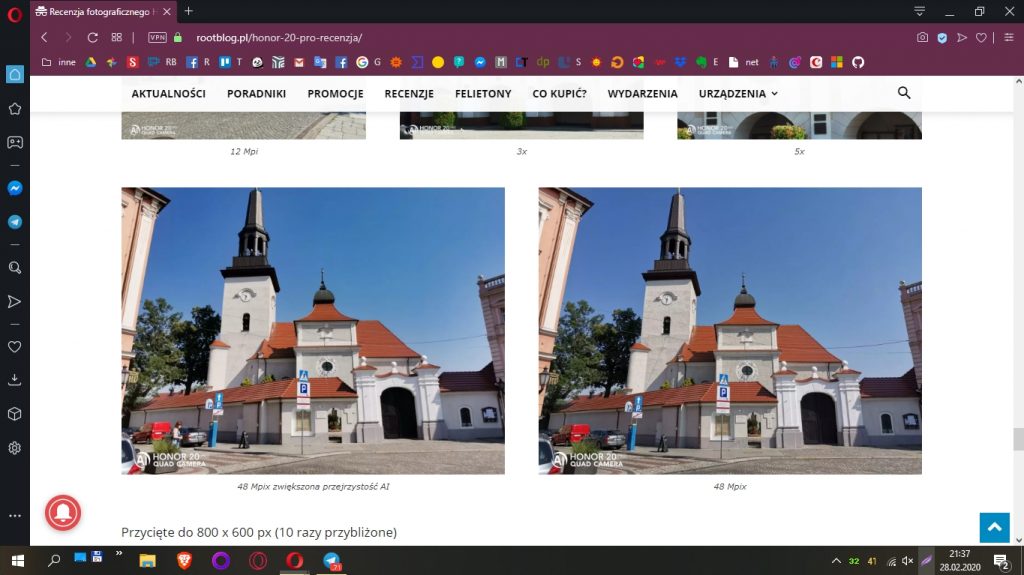The height and width of the screenshot is (575, 1024).
Task: Toggle the VPN badge in address bar
Action: pos(157,37)
